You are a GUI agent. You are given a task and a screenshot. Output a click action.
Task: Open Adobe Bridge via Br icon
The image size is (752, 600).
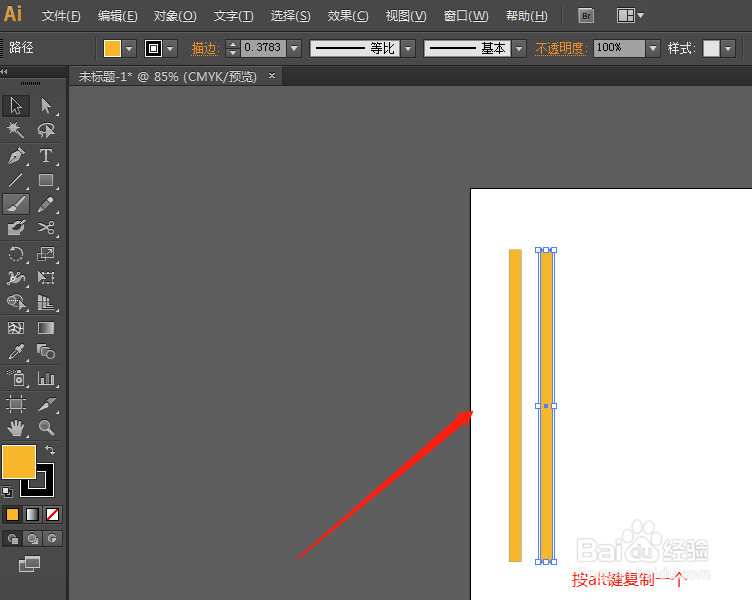pyautogui.click(x=586, y=16)
